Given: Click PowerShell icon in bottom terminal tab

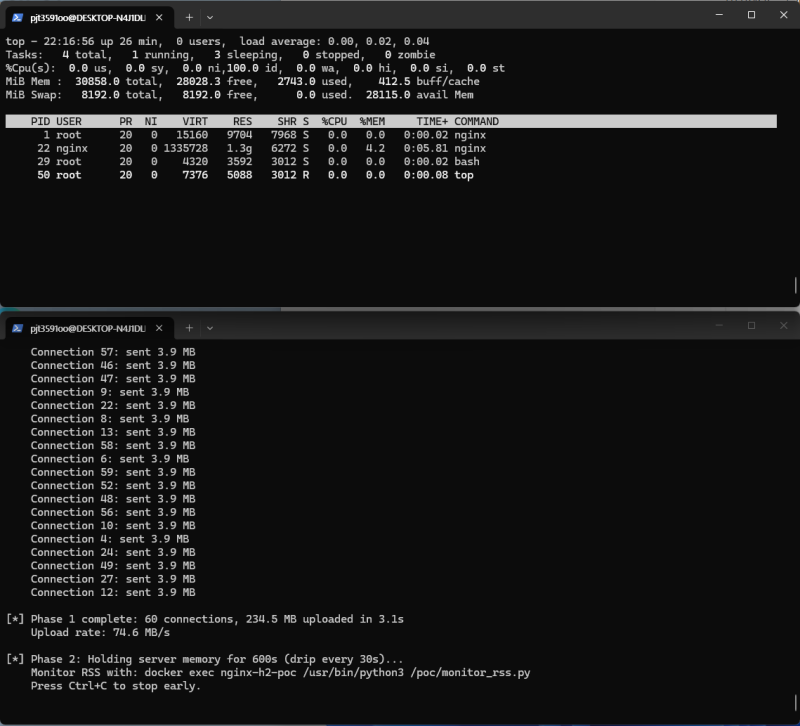Looking at the screenshot, I should pos(17,329).
